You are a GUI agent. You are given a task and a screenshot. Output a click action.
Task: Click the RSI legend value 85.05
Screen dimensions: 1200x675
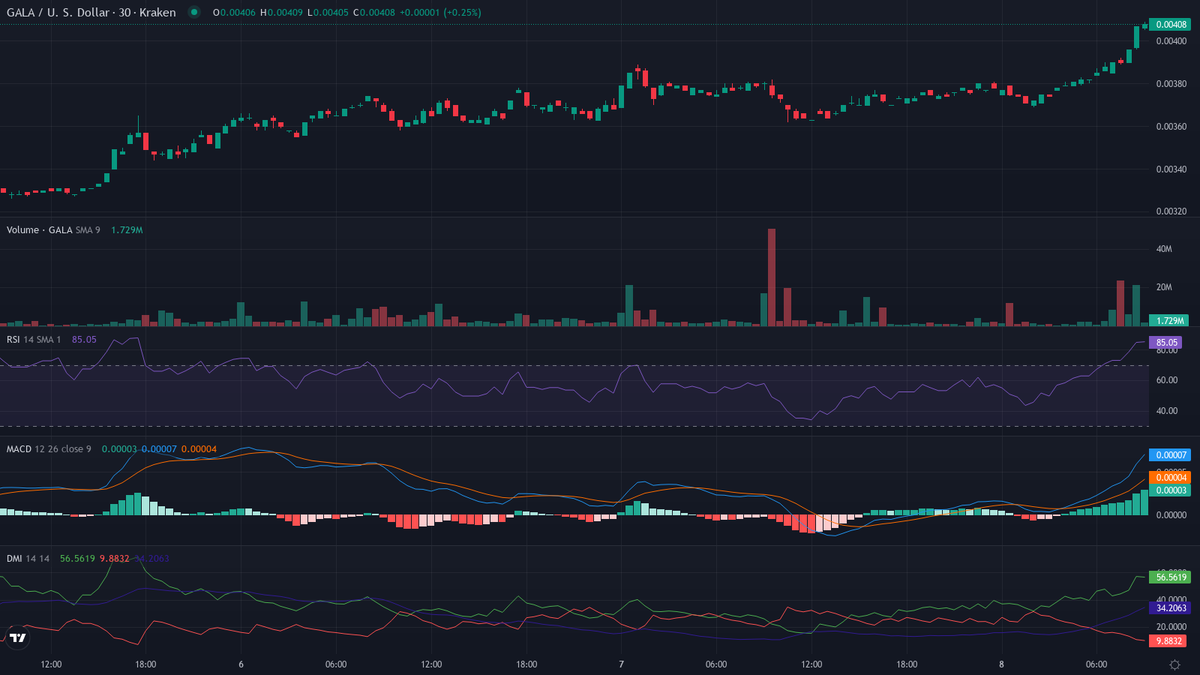click(85, 340)
